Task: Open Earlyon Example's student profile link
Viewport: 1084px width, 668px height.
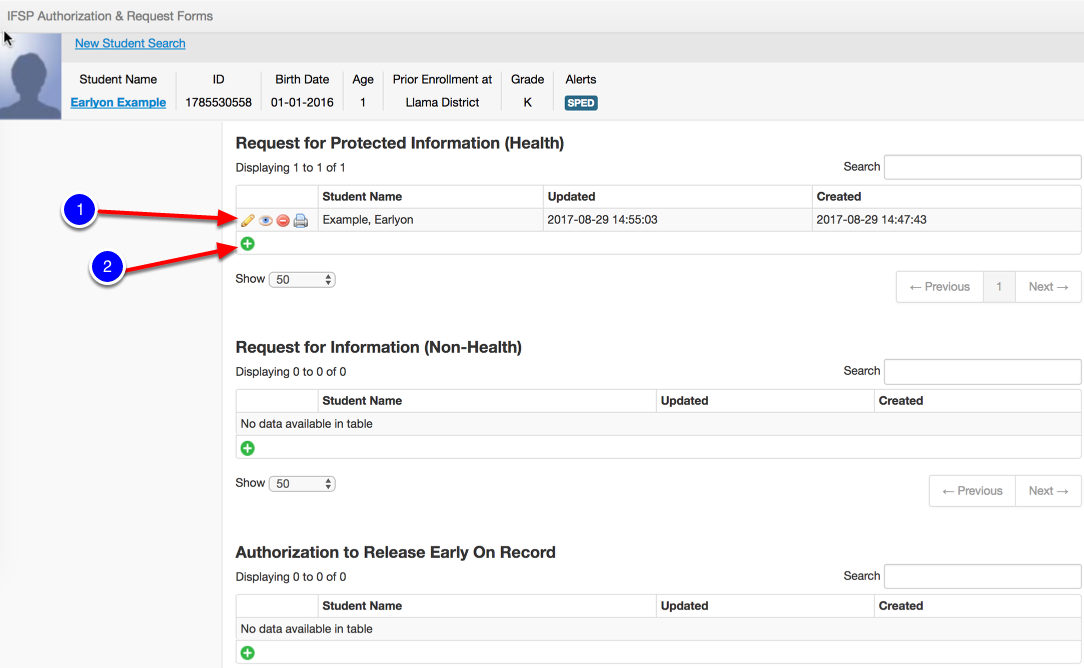Action: coord(118,102)
